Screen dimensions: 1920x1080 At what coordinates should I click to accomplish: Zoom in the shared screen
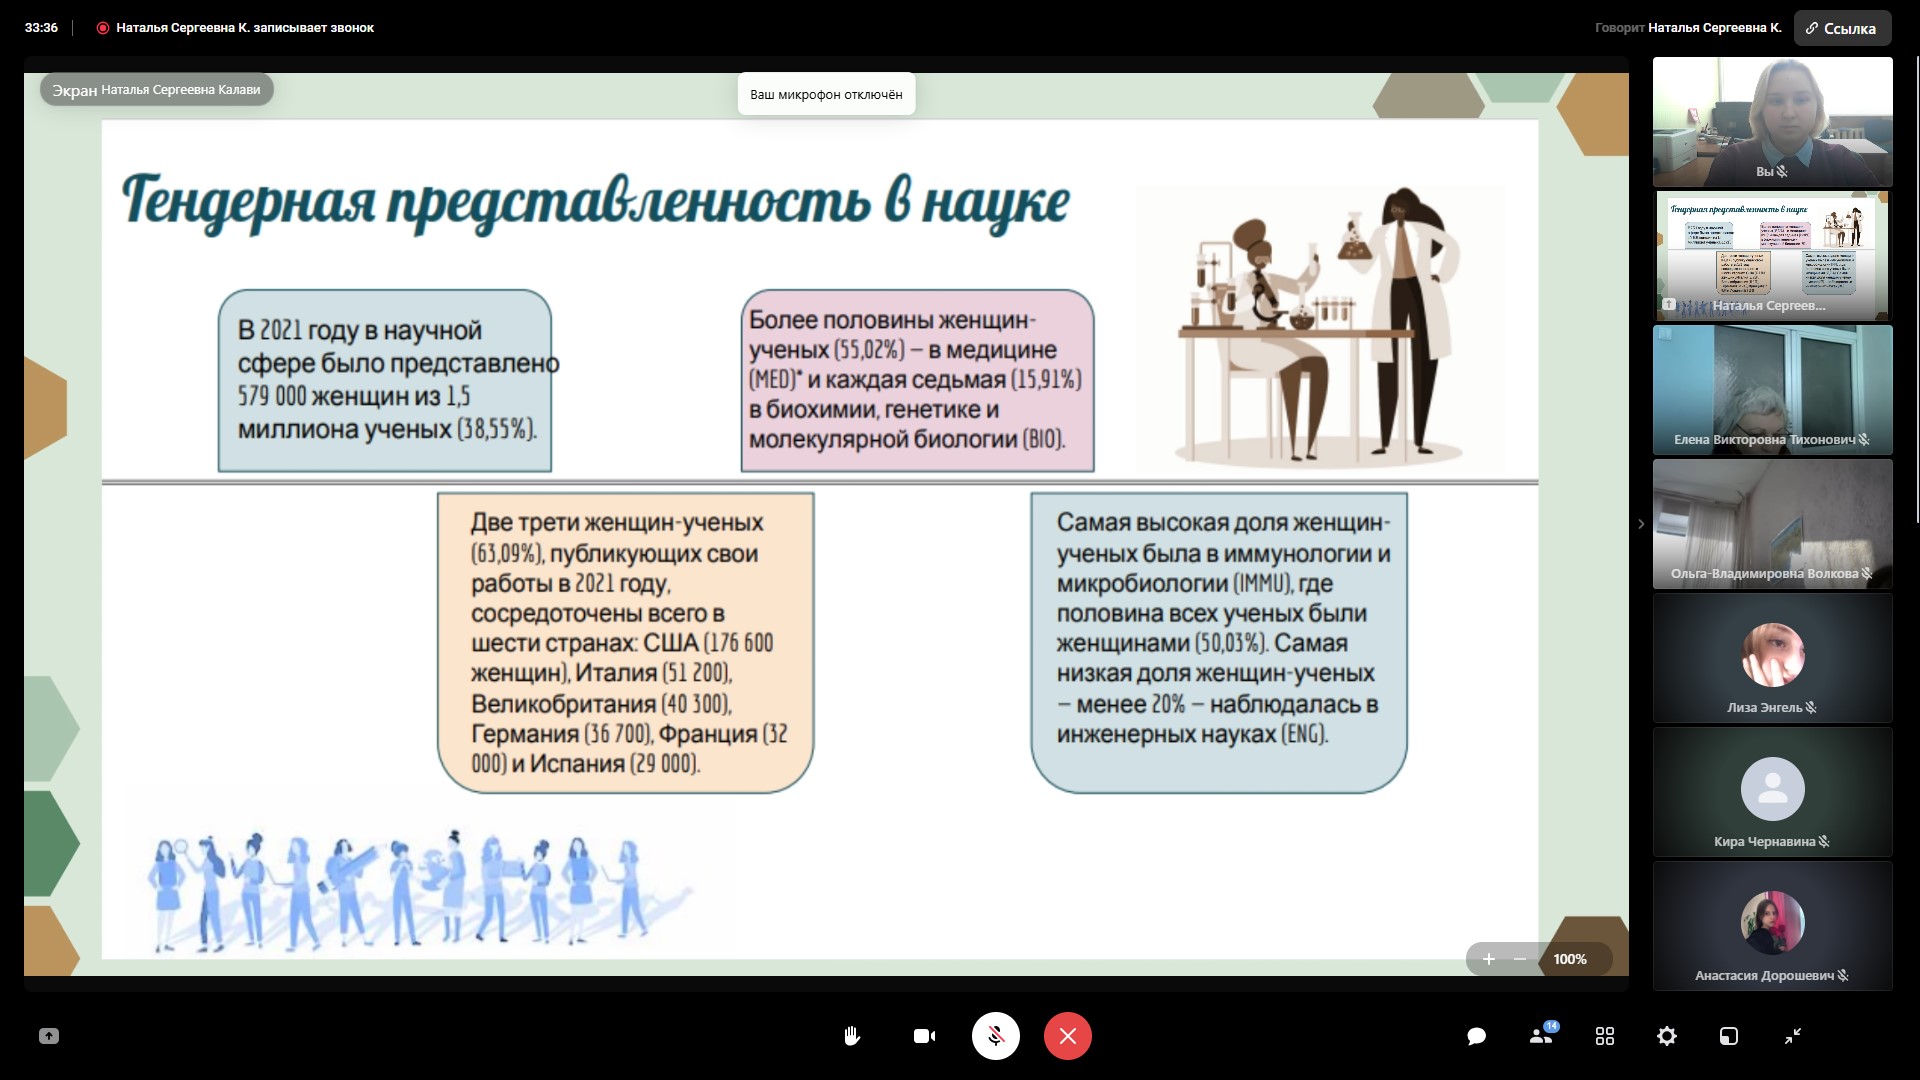point(1488,959)
